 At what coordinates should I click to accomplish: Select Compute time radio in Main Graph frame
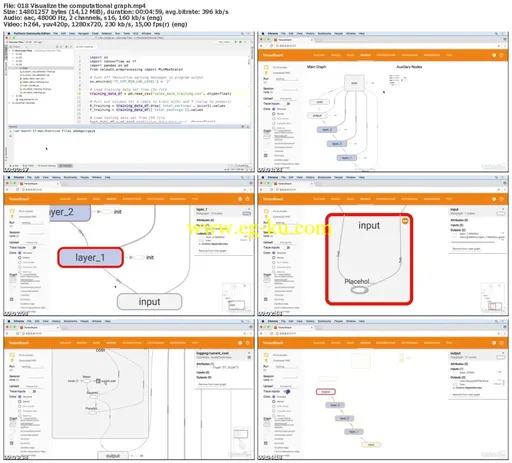click(274, 123)
